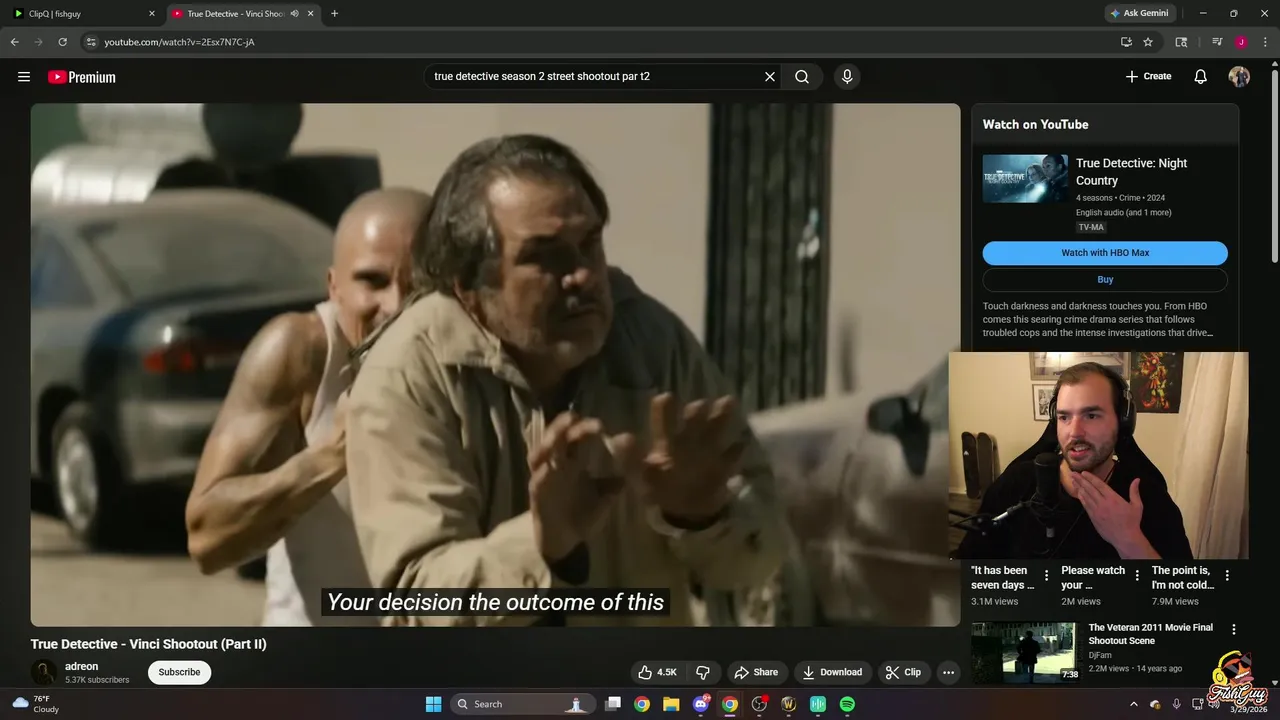The width and height of the screenshot is (1280, 720).
Task: Dislike the video with thumbs down
Action: click(x=703, y=672)
